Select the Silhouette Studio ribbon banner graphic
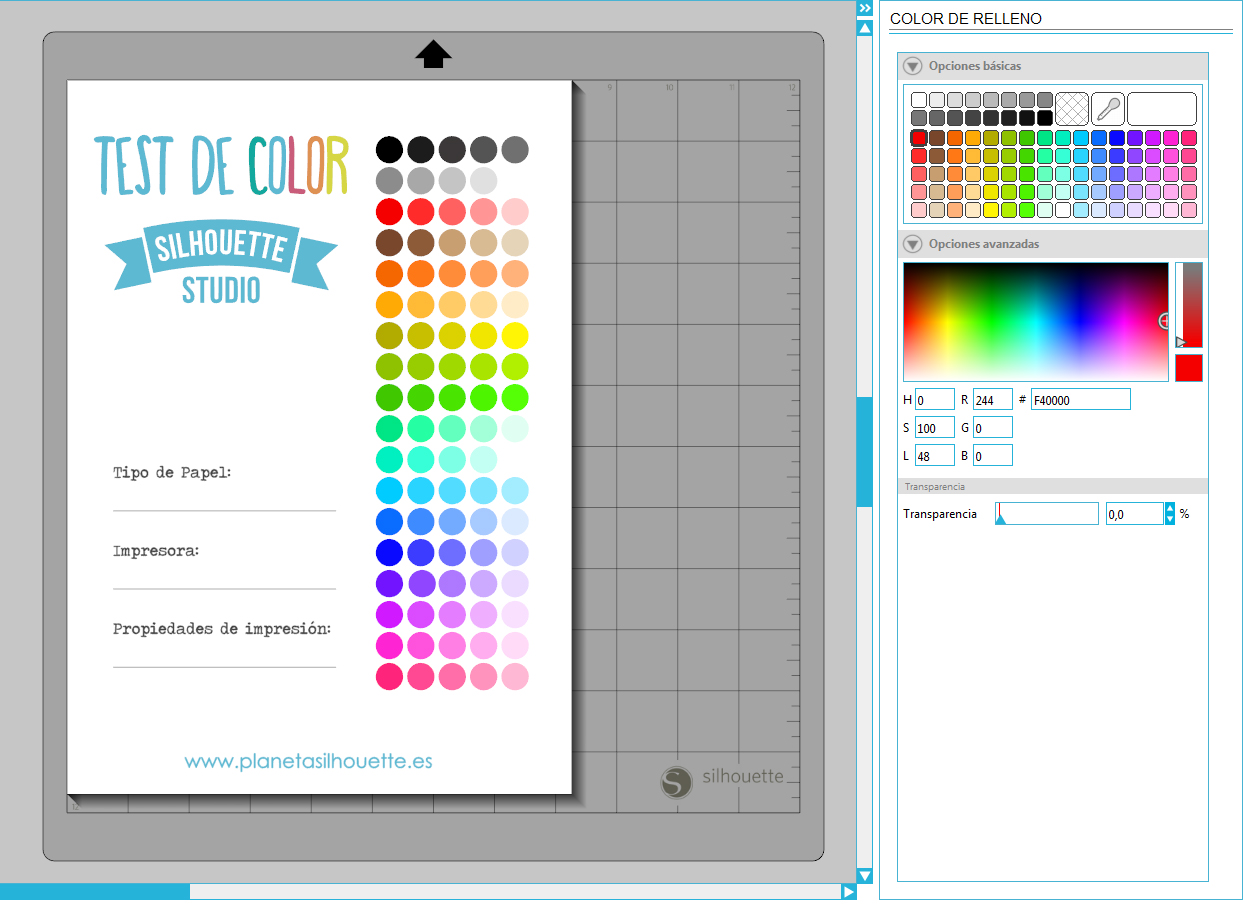Viewport: 1245px width, 912px height. point(221,262)
